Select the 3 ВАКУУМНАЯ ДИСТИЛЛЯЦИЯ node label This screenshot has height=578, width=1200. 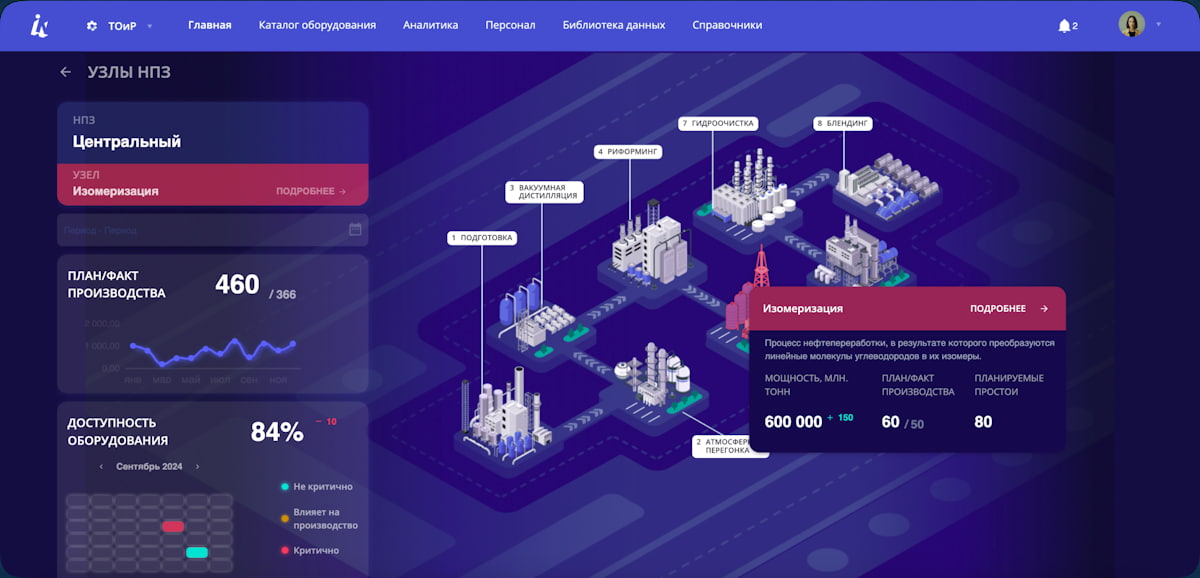[x=543, y=192]
